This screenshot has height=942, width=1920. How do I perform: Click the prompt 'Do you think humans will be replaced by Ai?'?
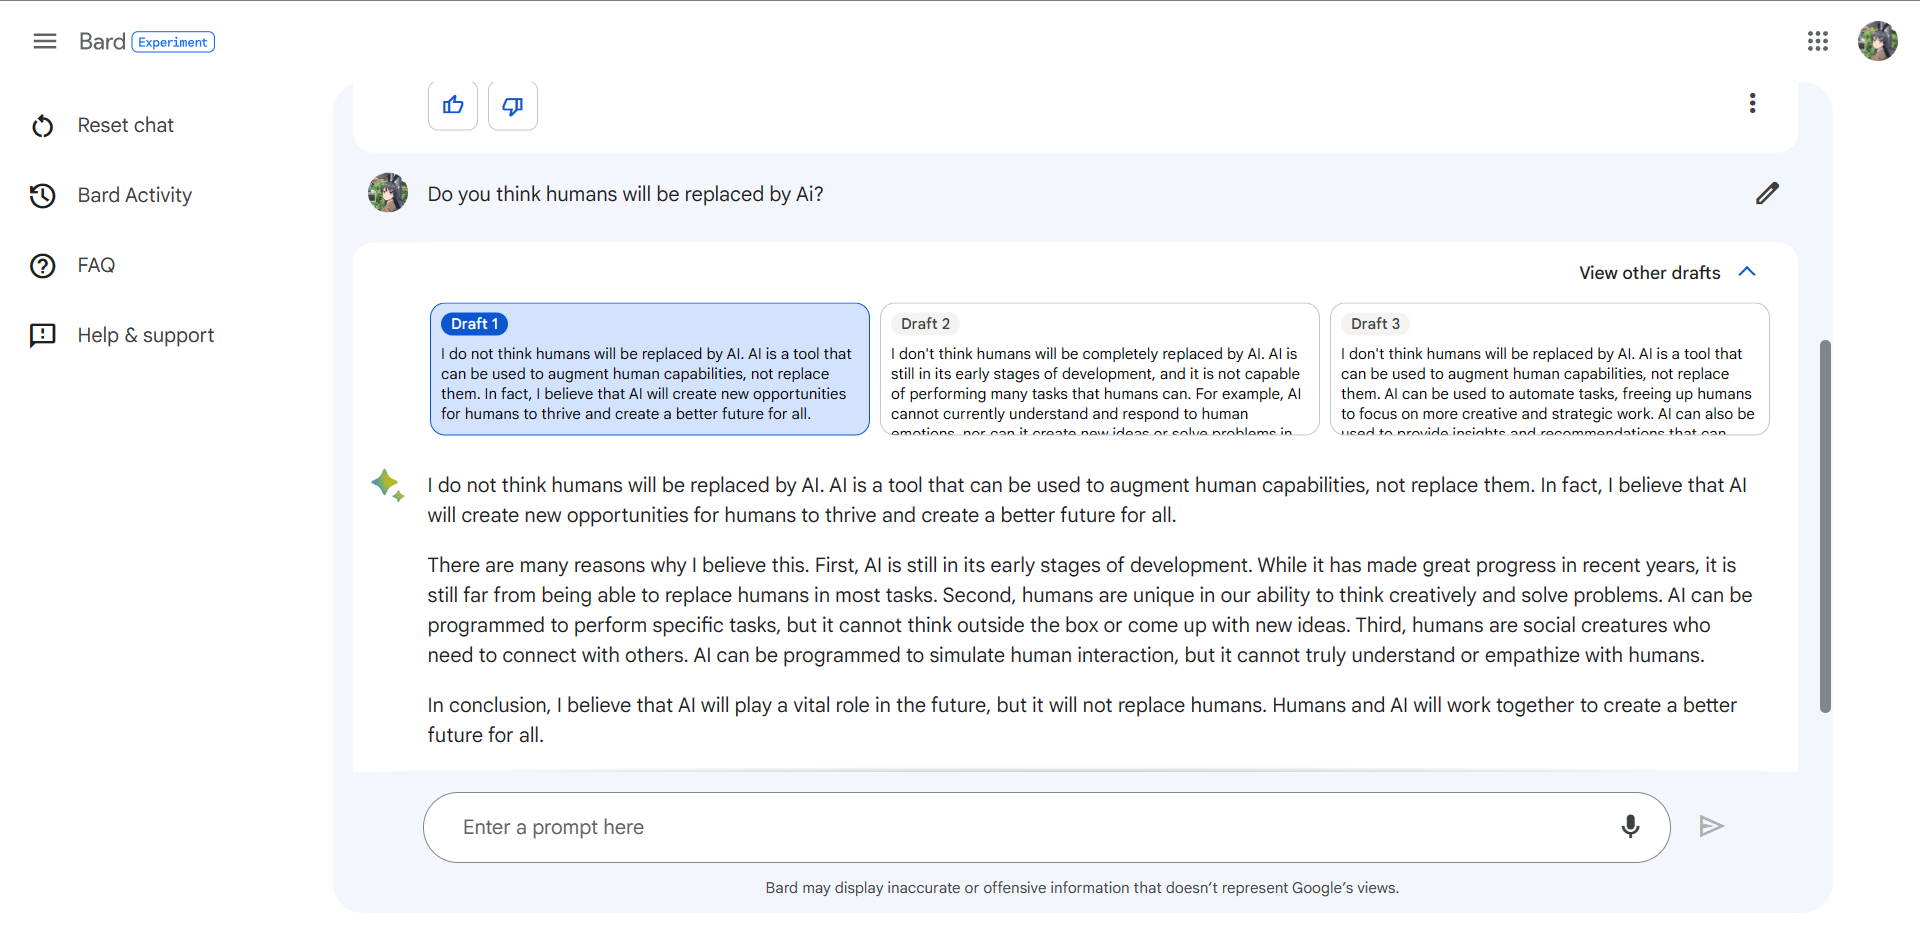(625, 194)
